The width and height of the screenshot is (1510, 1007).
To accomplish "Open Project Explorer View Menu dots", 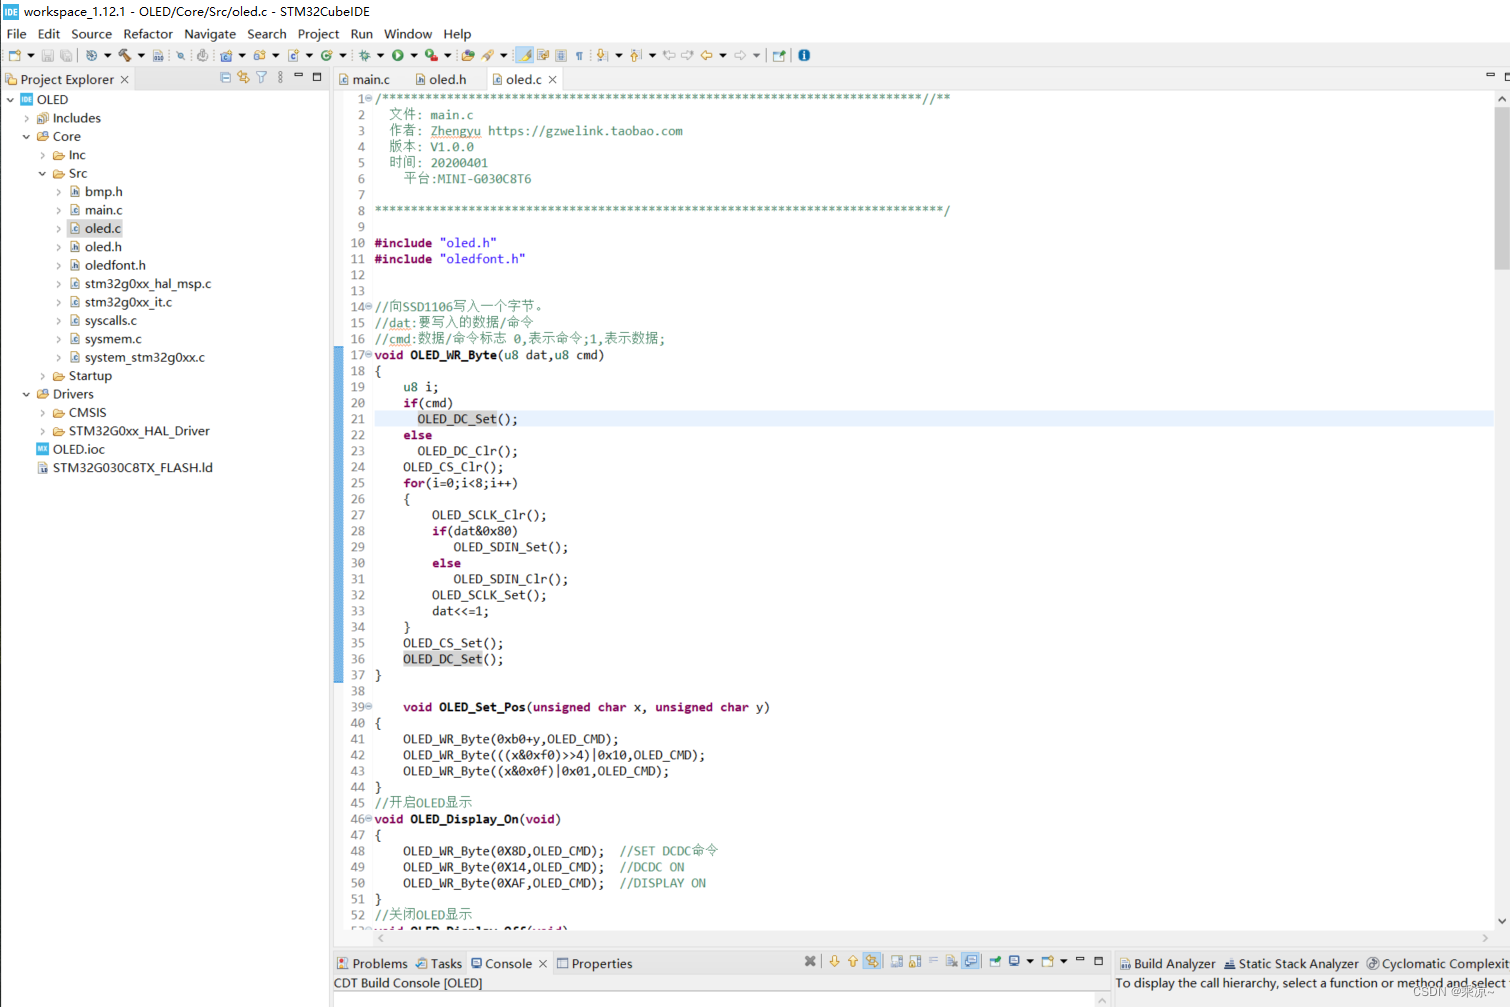I will click(x=280, y=77).
